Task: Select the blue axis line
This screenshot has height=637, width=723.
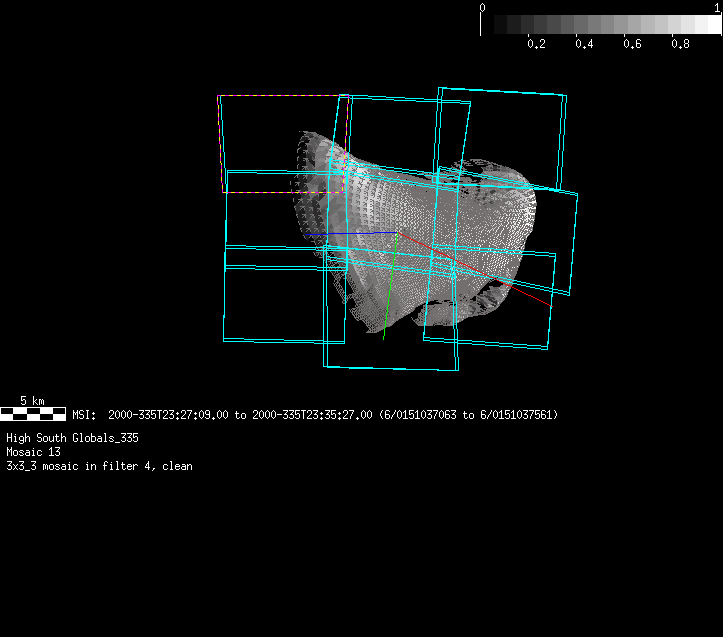Action: [x=350, y=234]
